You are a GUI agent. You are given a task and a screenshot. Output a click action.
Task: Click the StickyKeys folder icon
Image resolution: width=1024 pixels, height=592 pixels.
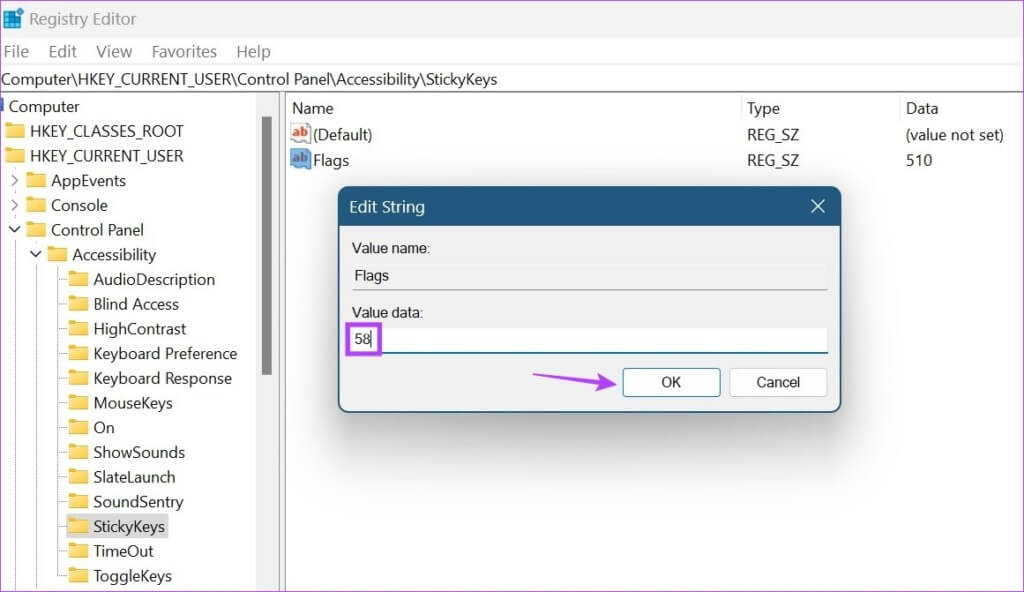(80, 526)
